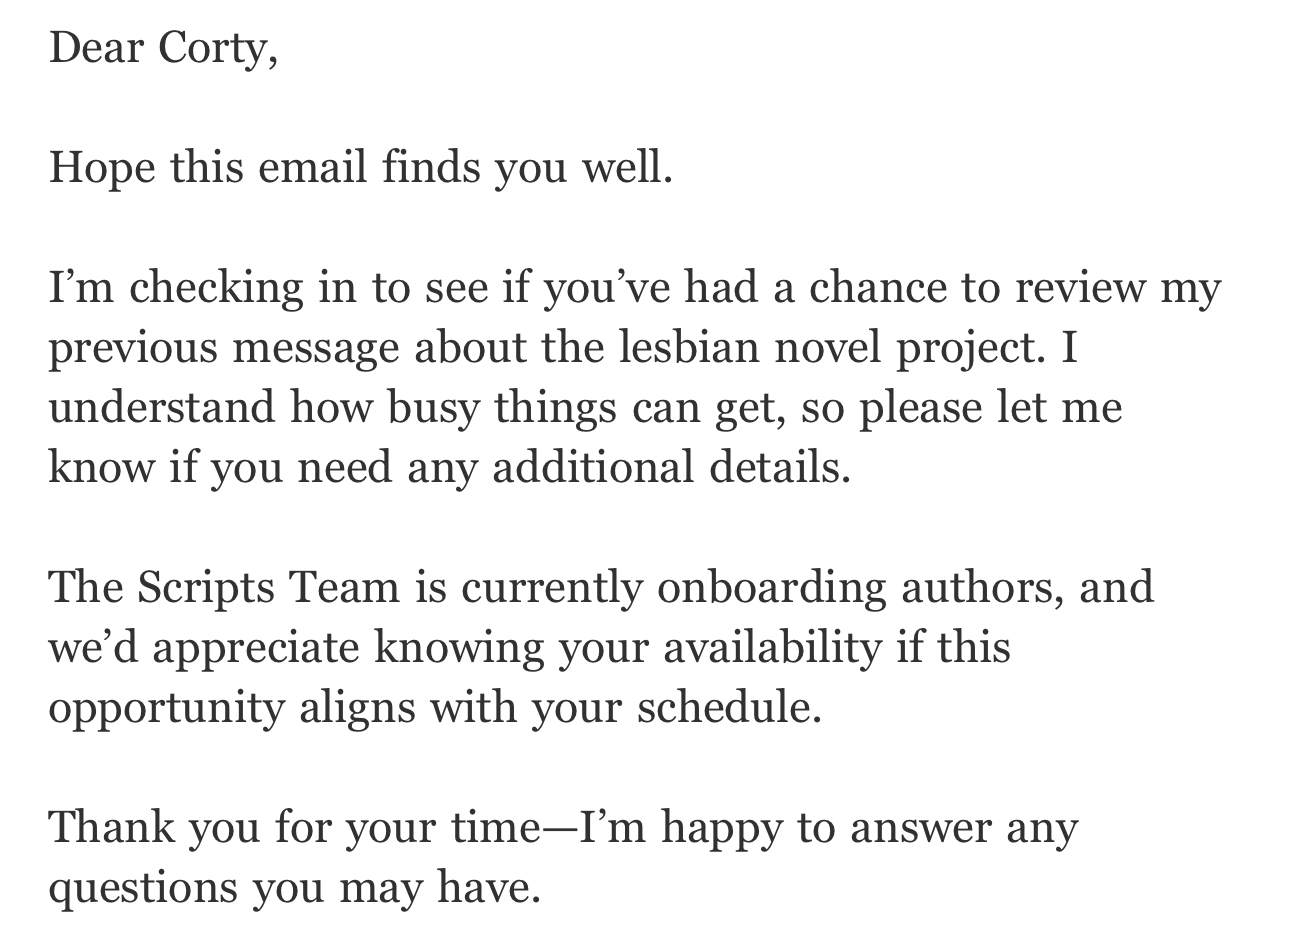Viewport: 1290px width, 951px height.
Task: Click the words "I'm checking in"
Action: pyautogui.click(x=174, y=288)
